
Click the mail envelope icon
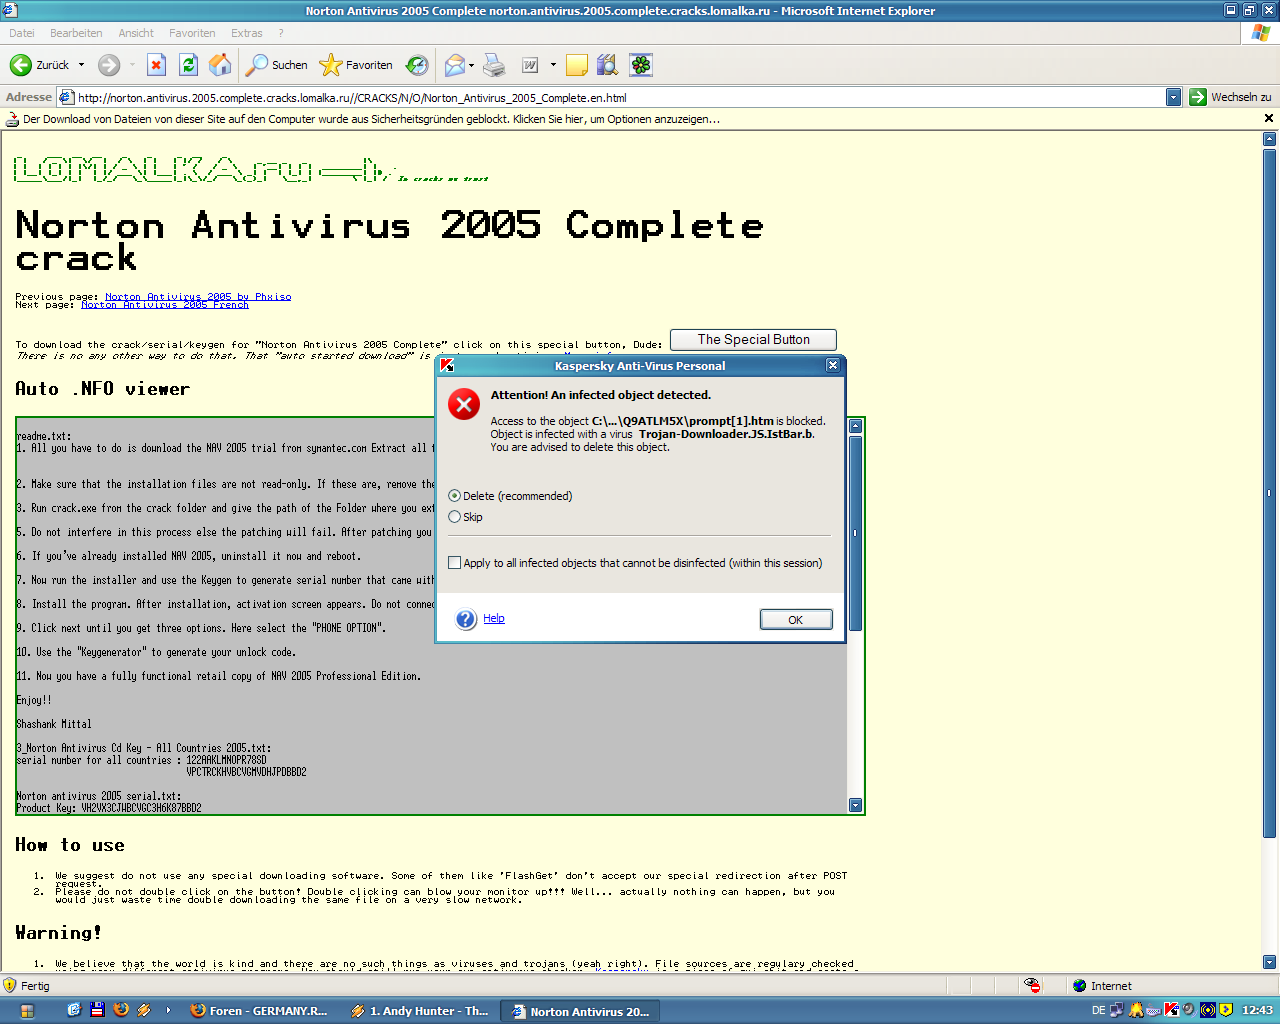click(x=455, y=65)
